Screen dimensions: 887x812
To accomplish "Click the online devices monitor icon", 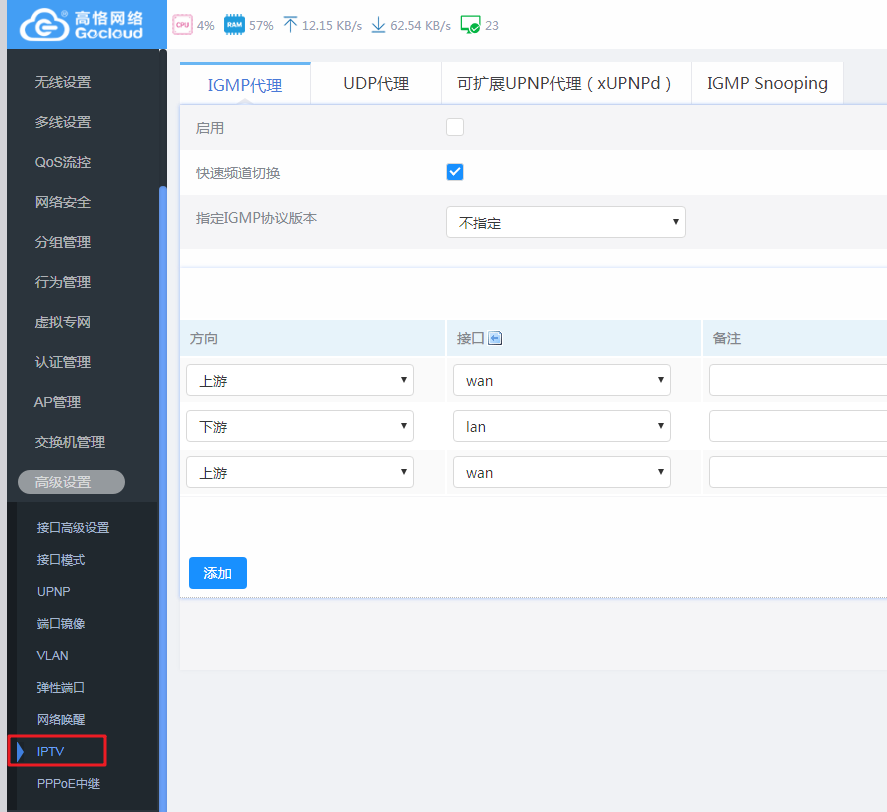I will pos(470,25).
